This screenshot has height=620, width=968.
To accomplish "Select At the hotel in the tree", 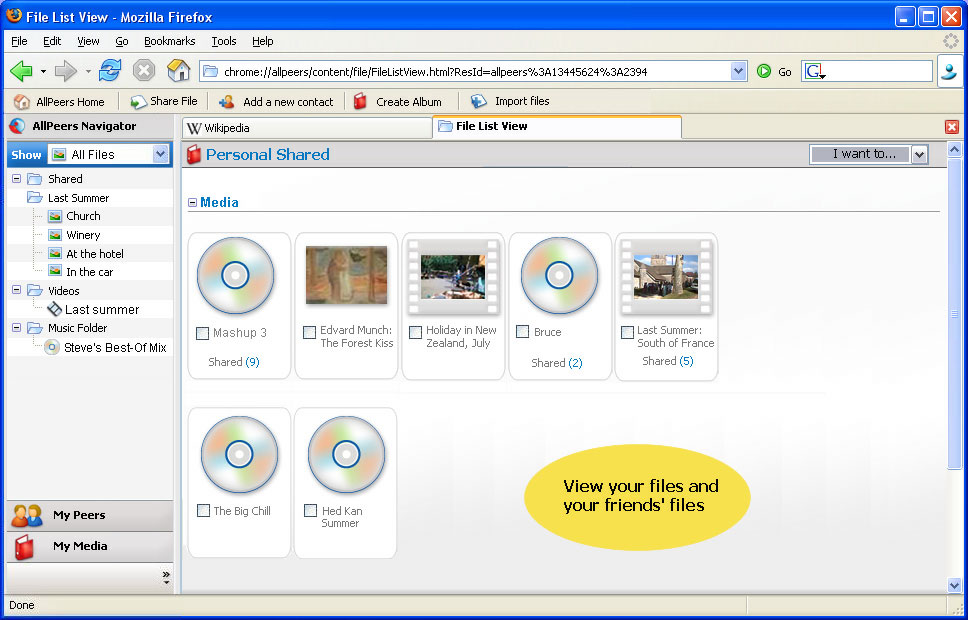I will point(94,254).
